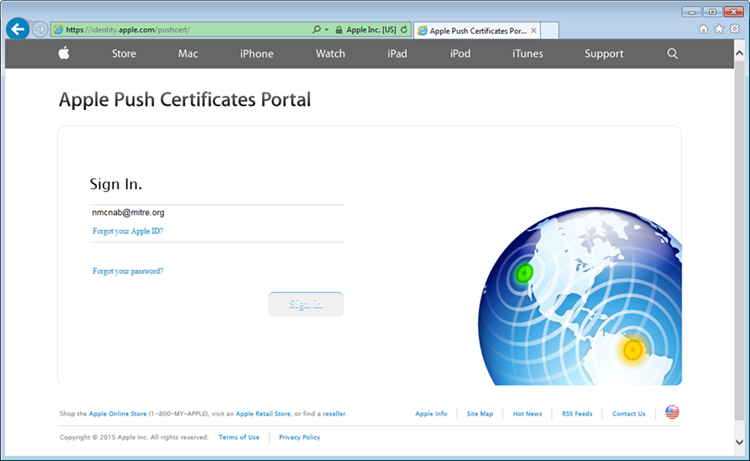Viewport: 750px width, 461px height.
Task: Refresh the page with reload icon
Action: point(404,30)
